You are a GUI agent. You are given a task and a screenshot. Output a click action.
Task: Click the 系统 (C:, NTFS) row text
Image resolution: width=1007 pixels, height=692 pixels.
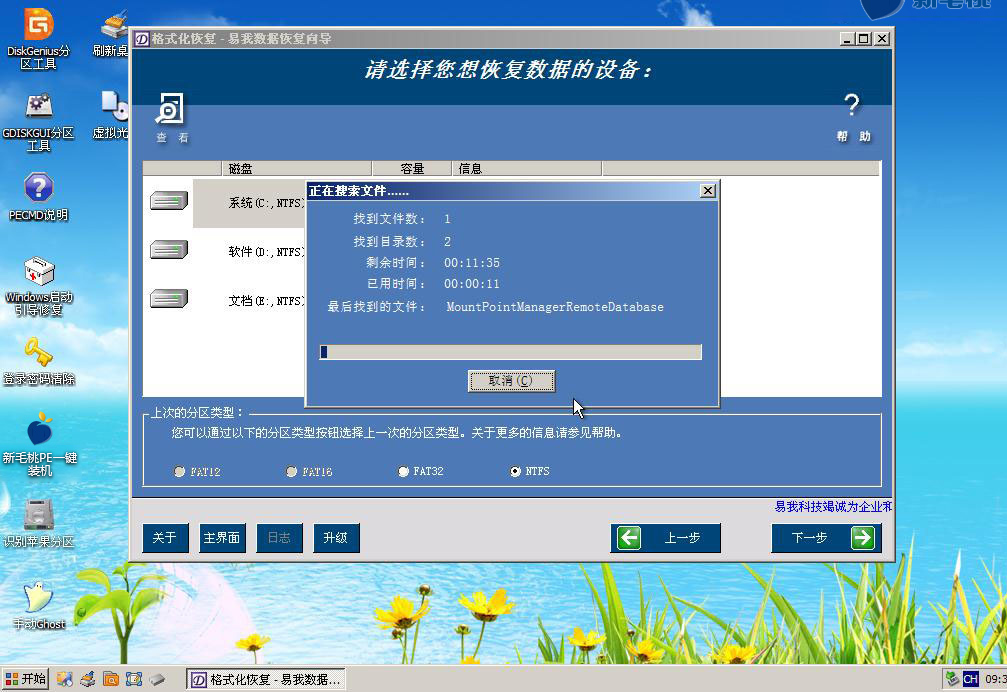pos(266,203)
